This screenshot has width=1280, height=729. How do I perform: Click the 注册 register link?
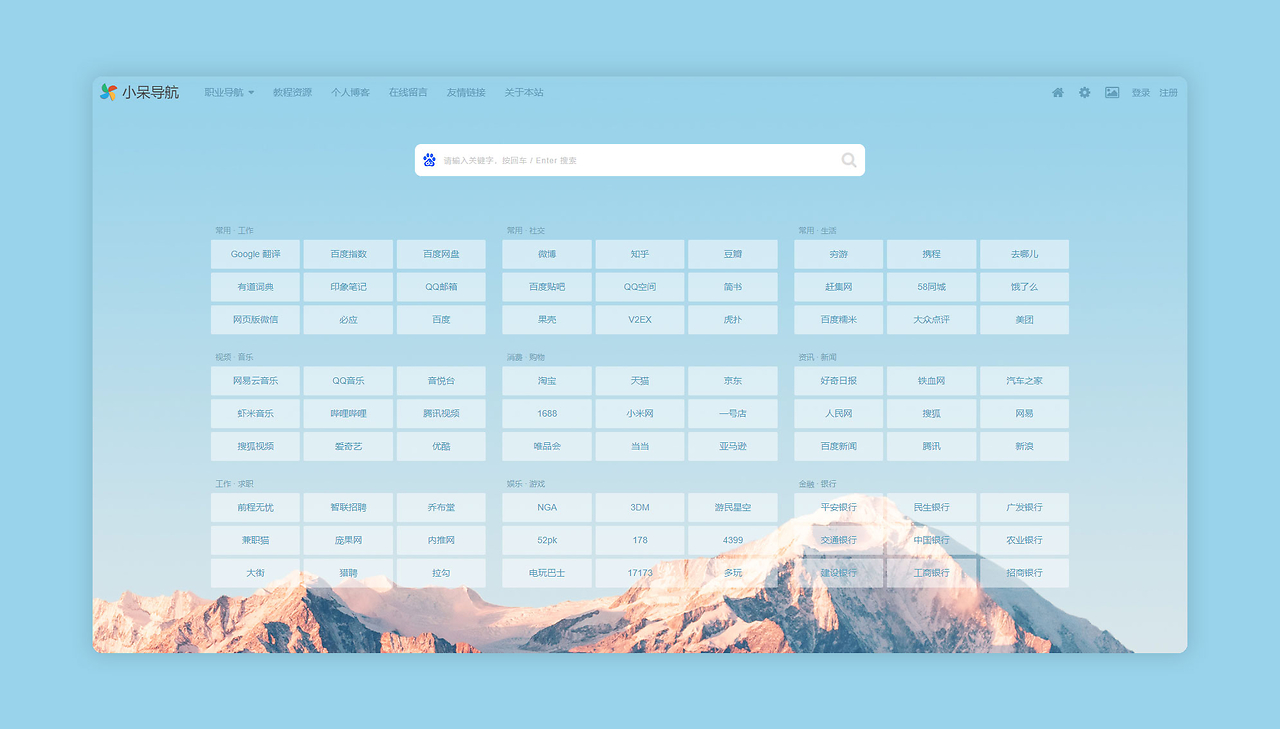coord(1168,93)
